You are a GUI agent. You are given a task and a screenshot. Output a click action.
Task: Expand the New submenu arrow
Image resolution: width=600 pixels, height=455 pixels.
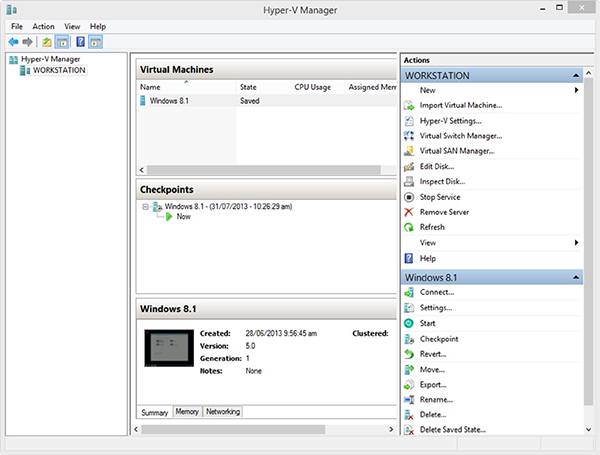pos(577,90)
